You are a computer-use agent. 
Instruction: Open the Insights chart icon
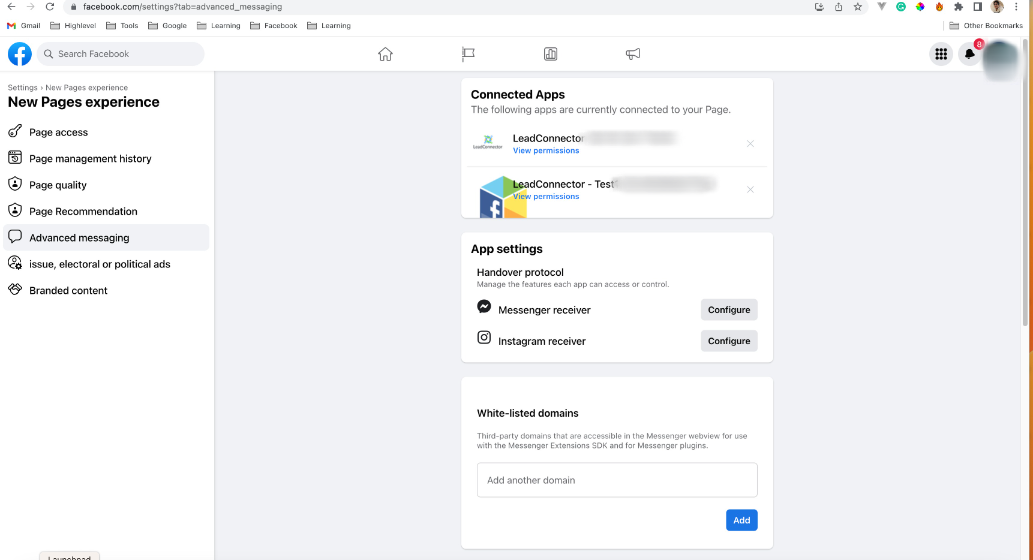coord(551,54)
